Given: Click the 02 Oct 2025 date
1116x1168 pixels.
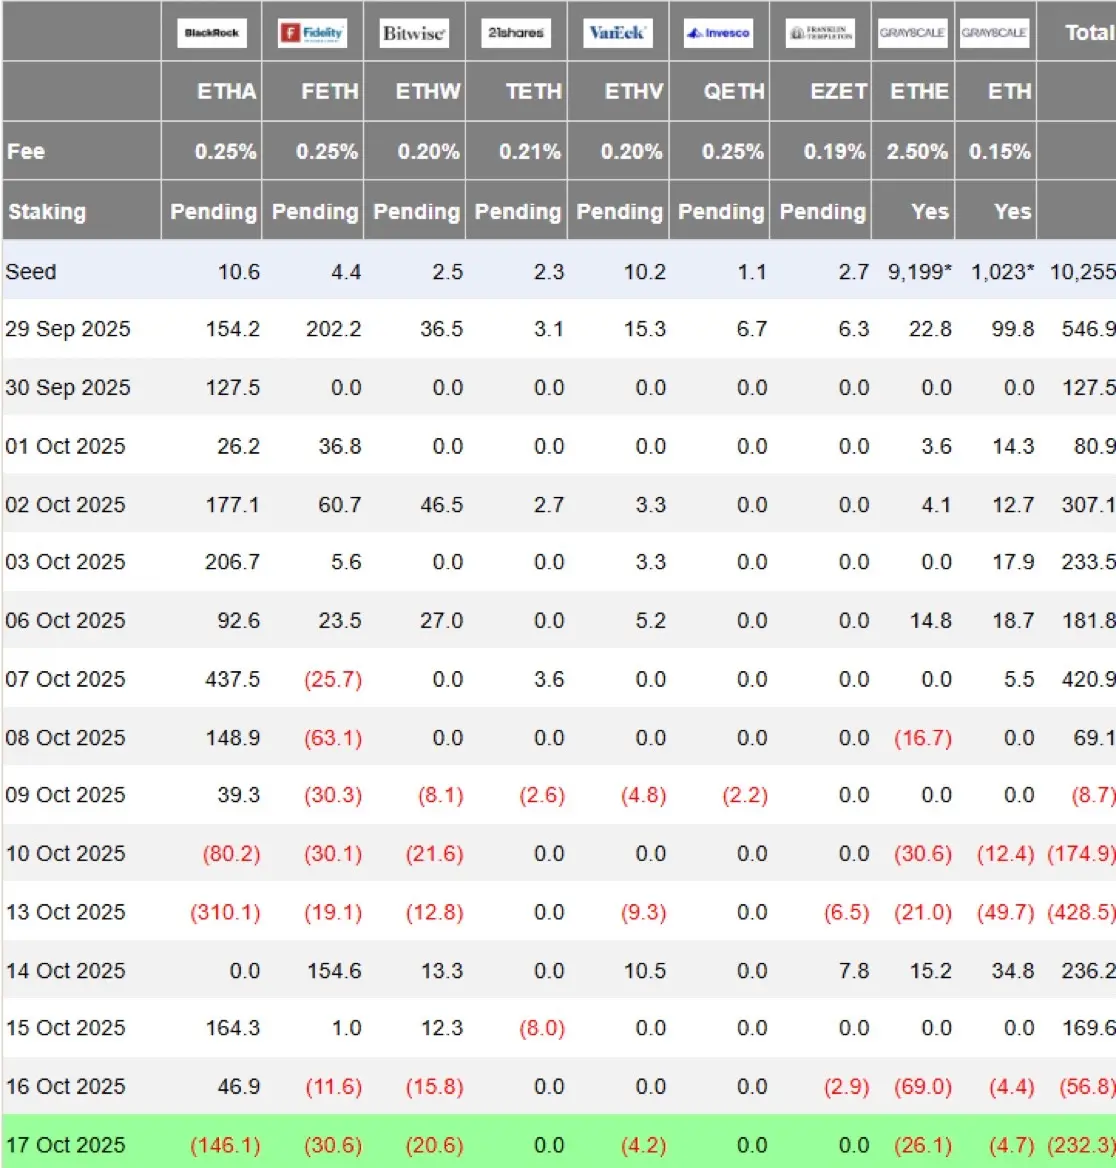Looking at the screenshot, I should [x=66, y=504].
